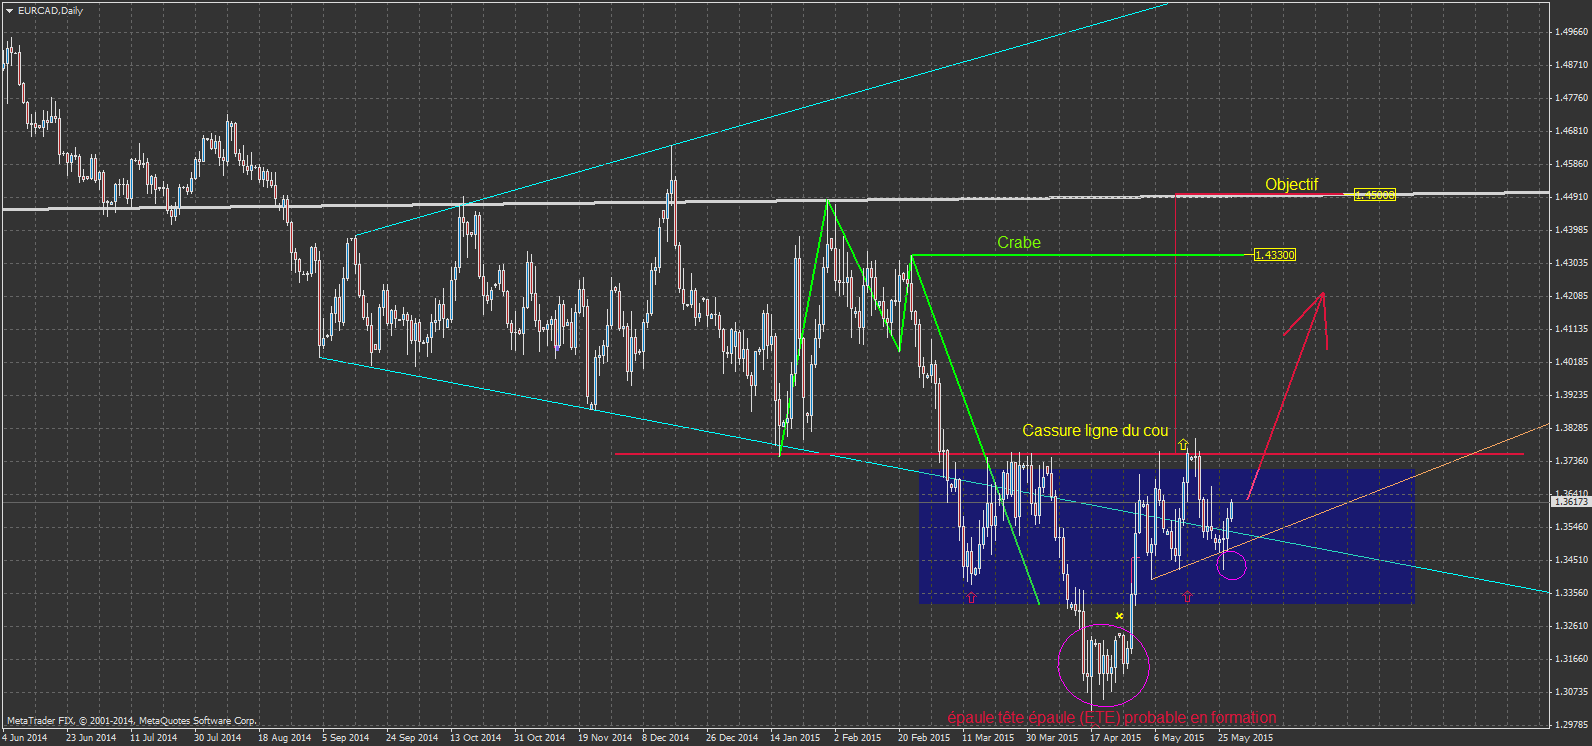Click the 1.43300 price level tag
This screenshot has width=1592, height=746.
tap(1274, 255)
